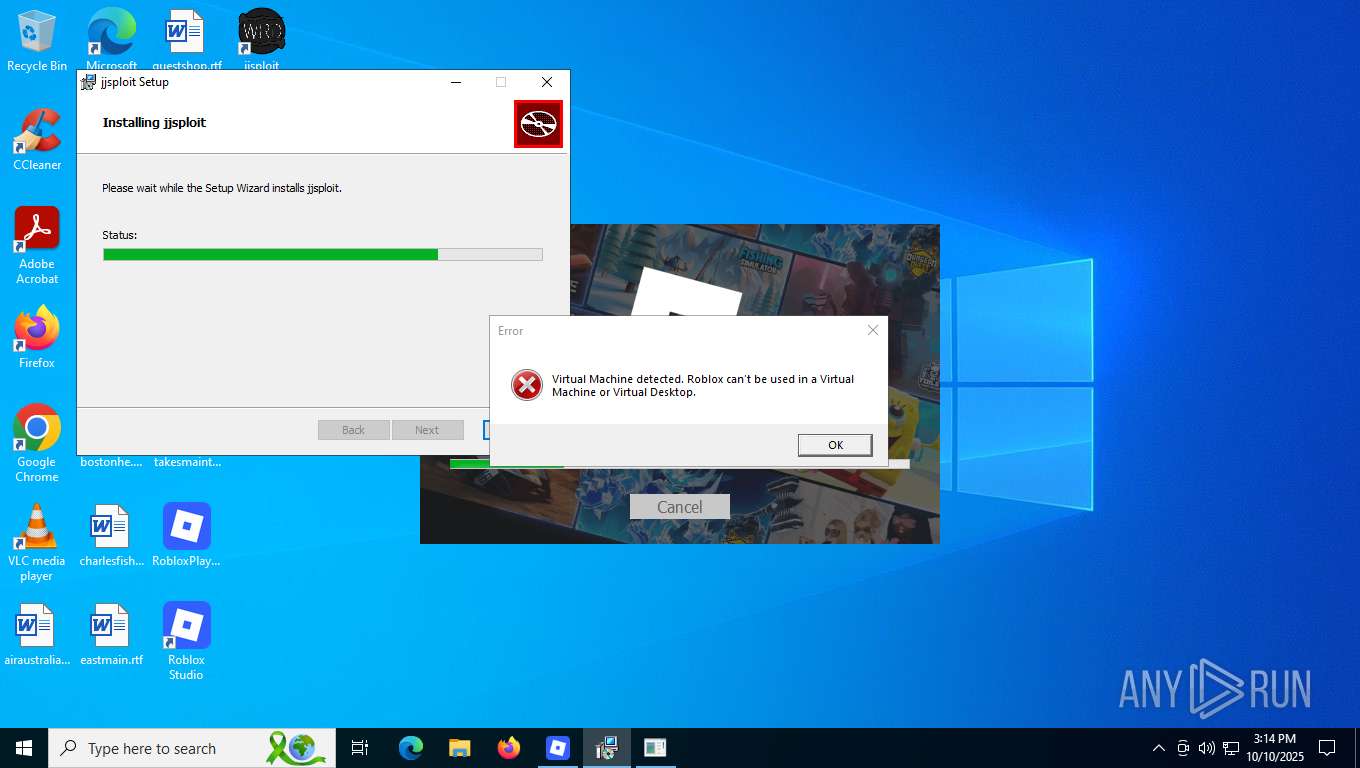Minimize the jjsploit Setup window
This screenshot has height=768, width=1360.
coord(456,82)
